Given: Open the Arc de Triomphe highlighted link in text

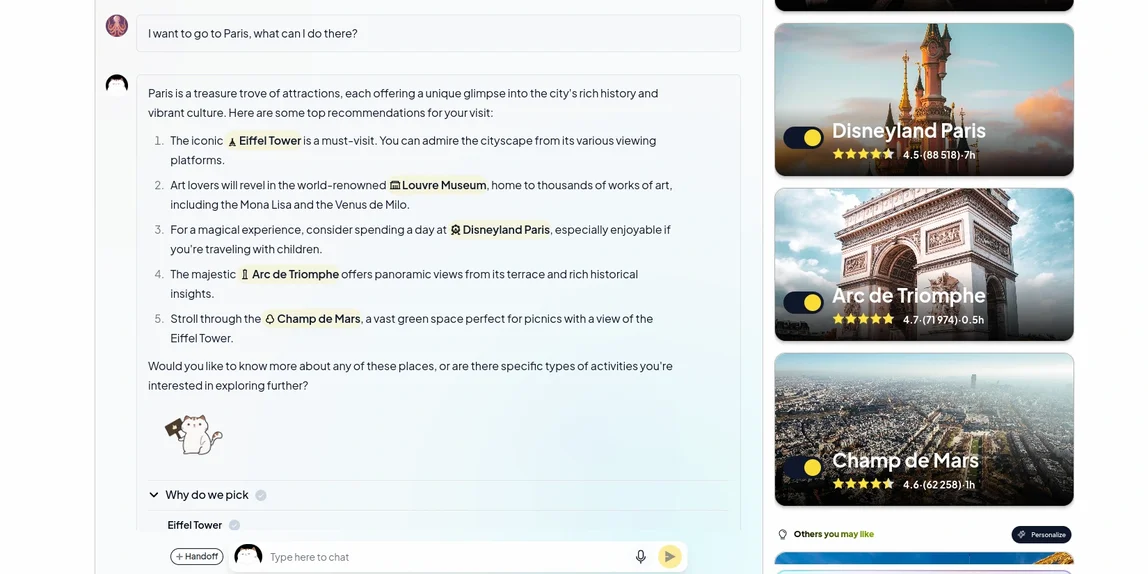Looking at the screenshot, I should click(x=289, y=275).
